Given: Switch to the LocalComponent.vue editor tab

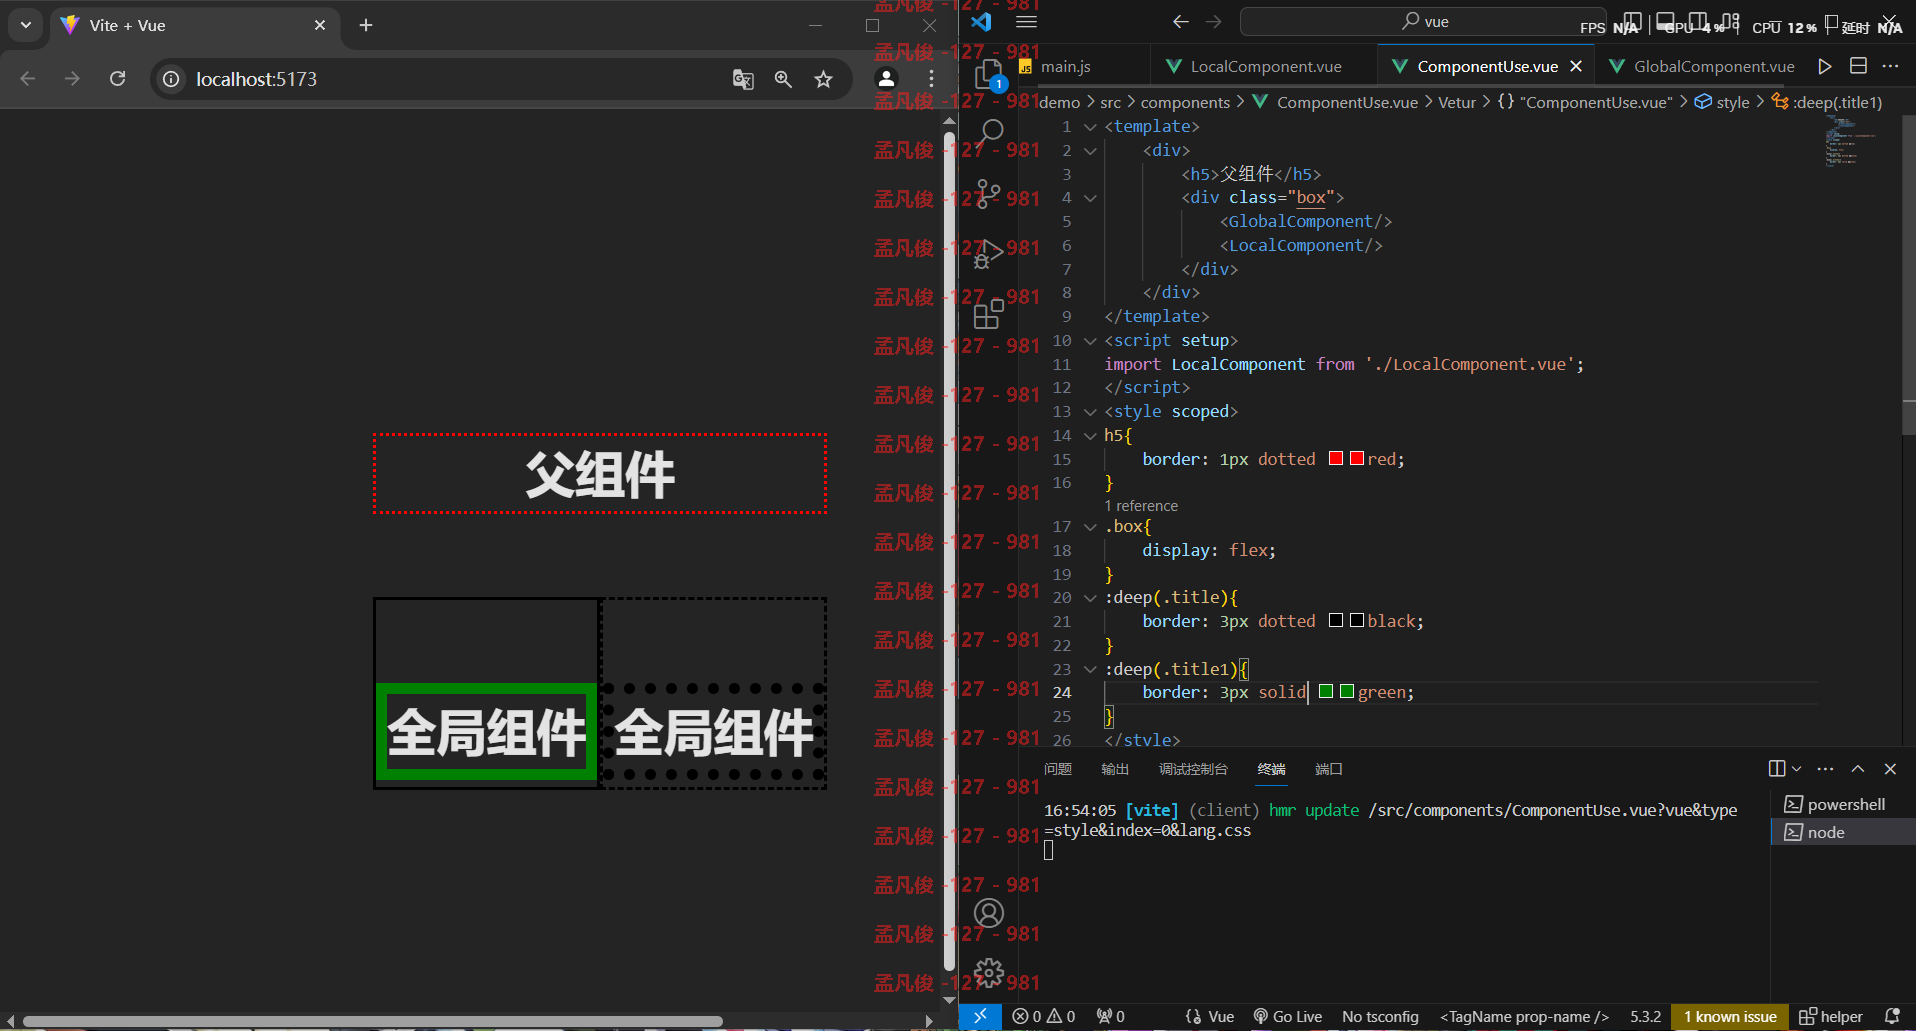Looking at the screenshot, I should tap(1266, 66).
